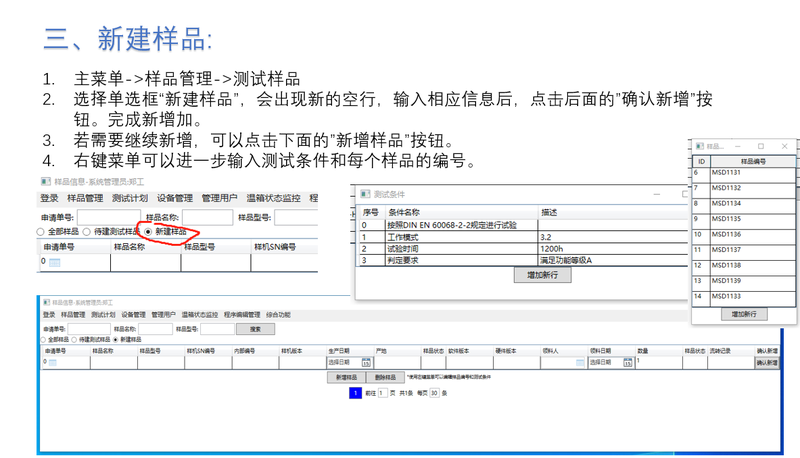Click the DIN EN 60068-2-2 condition cell
Viewport: 800px width, 458px height.
461,225
